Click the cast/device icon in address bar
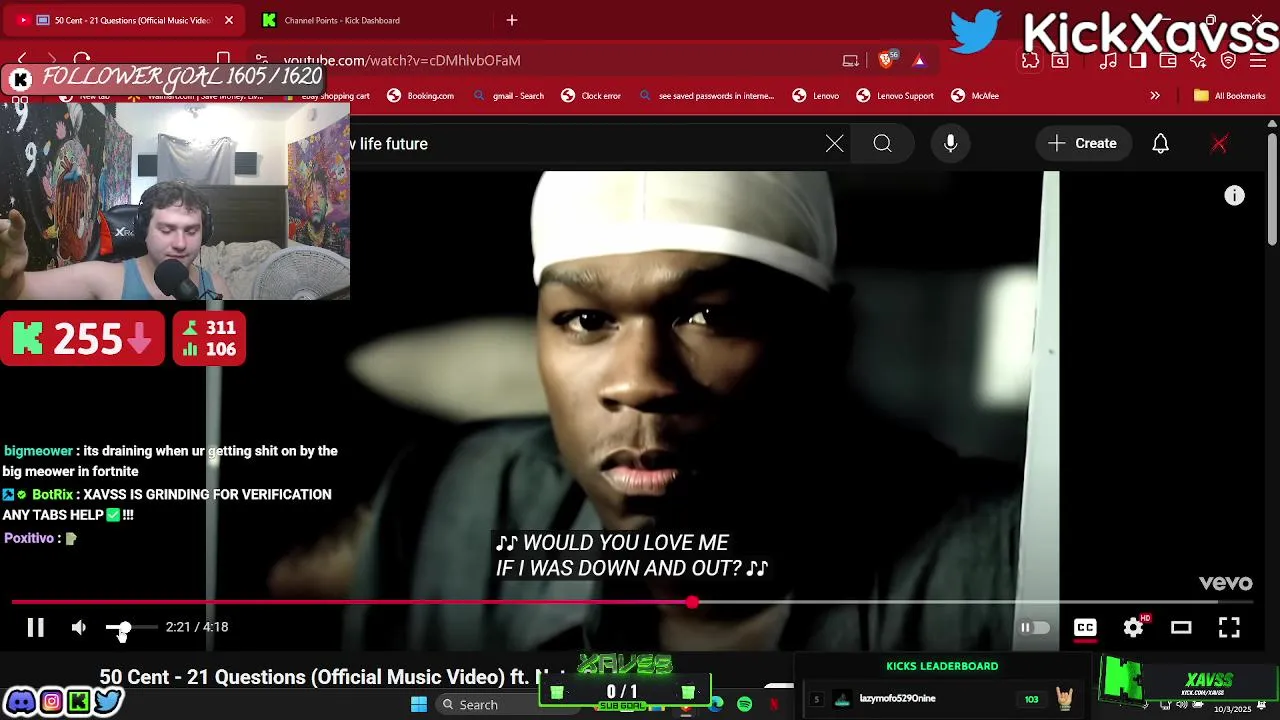Screen dimensions: 1280x720 coord(851,60)
